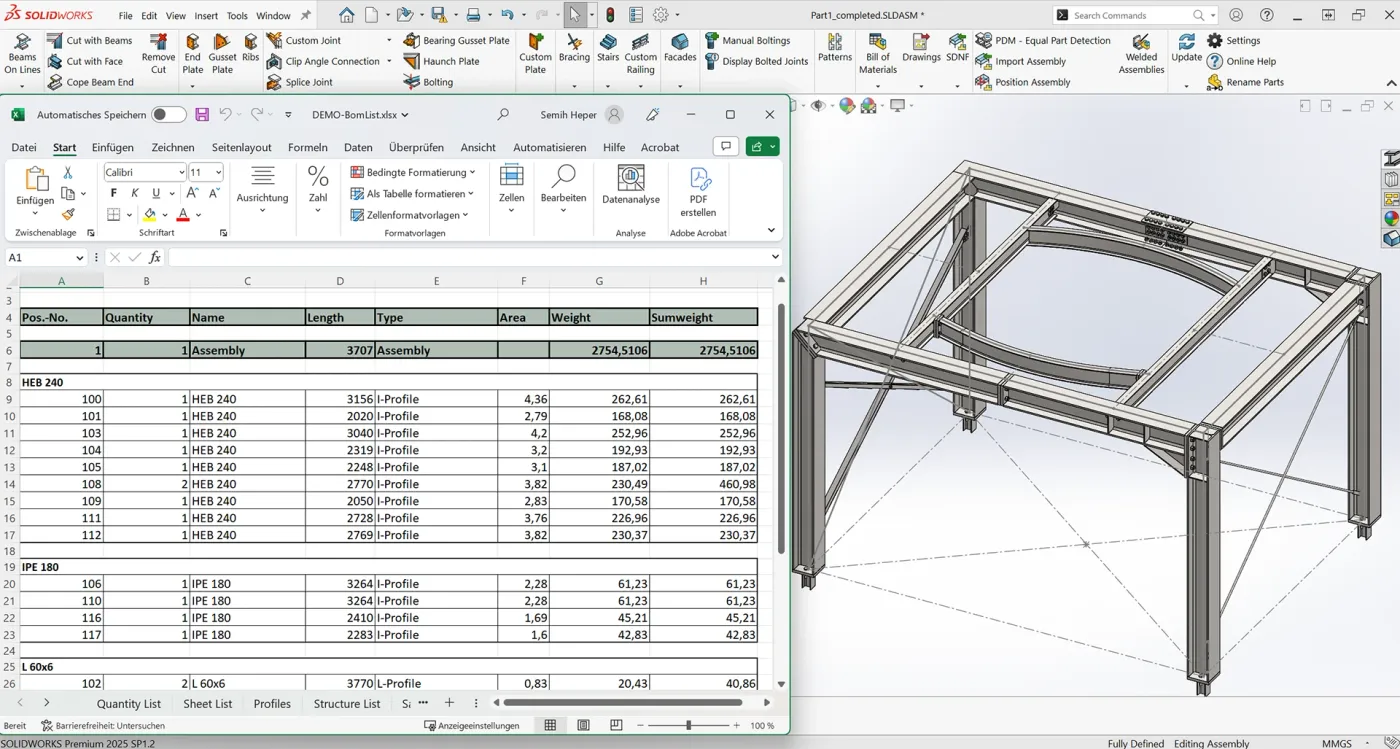Click Rename Parts
Image resolution: width=1400 pixels, height=749 pixels.
coord(1250,82)
